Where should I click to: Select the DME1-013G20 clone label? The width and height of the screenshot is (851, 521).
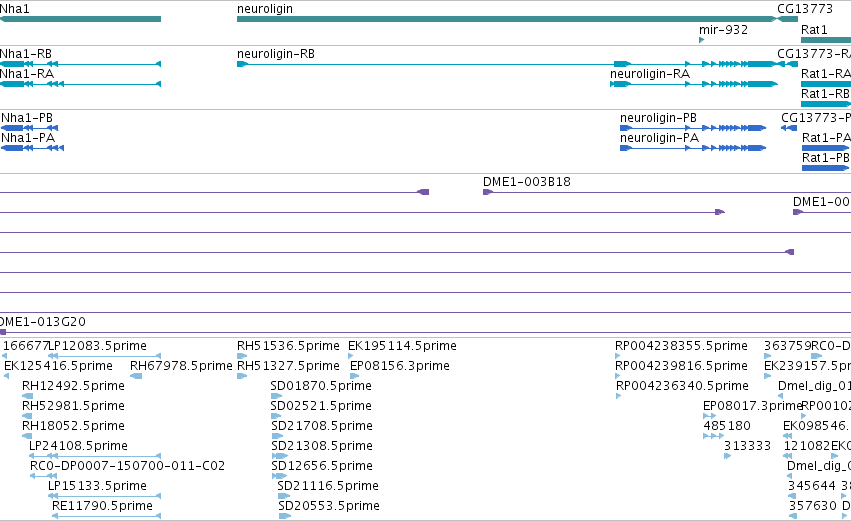pos(43,322)
